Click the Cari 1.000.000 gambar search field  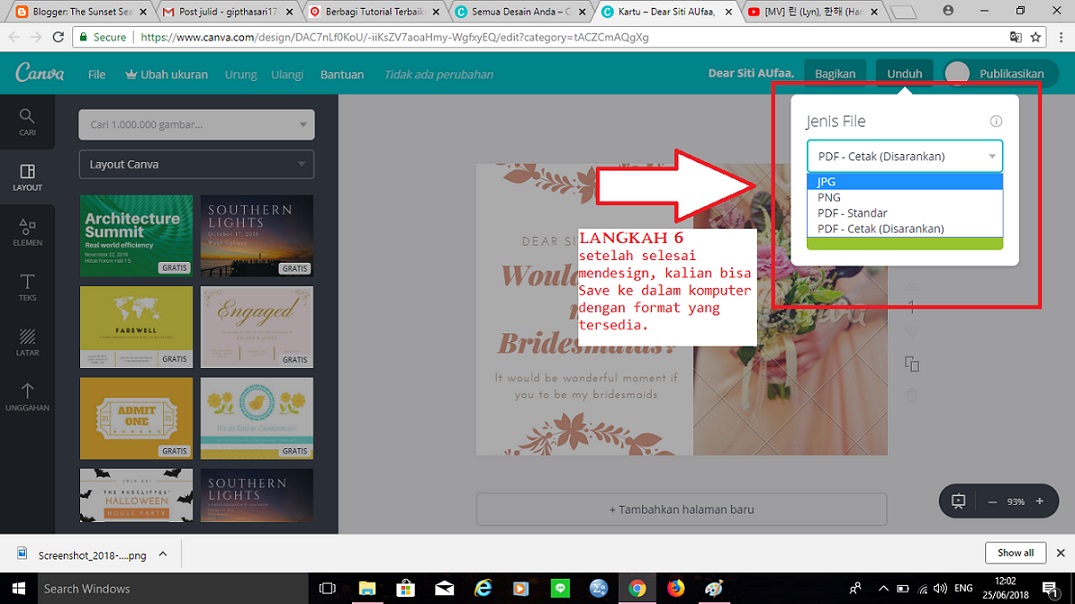196,125
